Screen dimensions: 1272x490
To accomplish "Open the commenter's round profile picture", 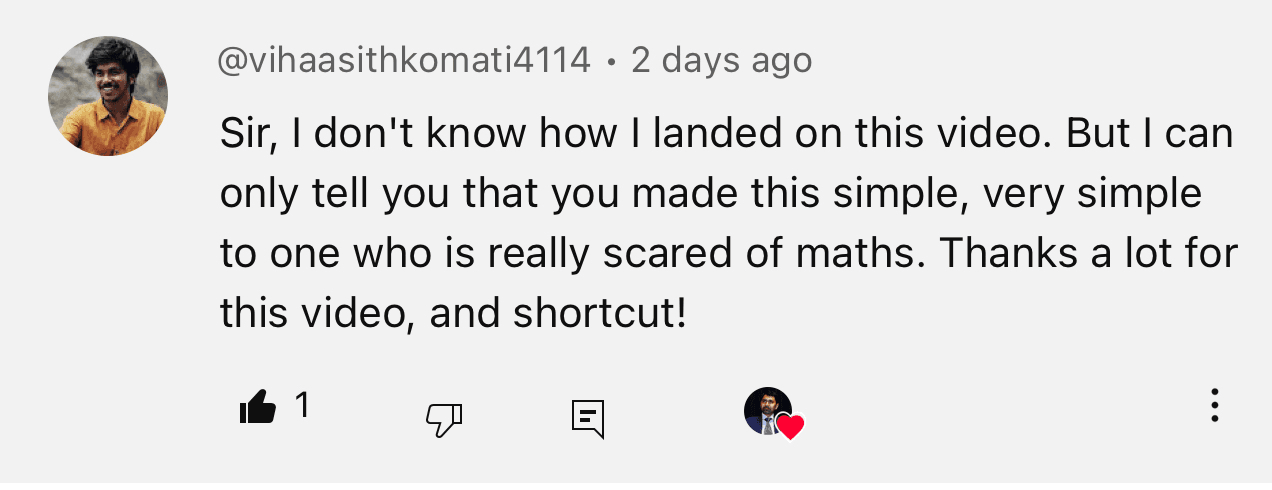I will click(x=108, y=97).
